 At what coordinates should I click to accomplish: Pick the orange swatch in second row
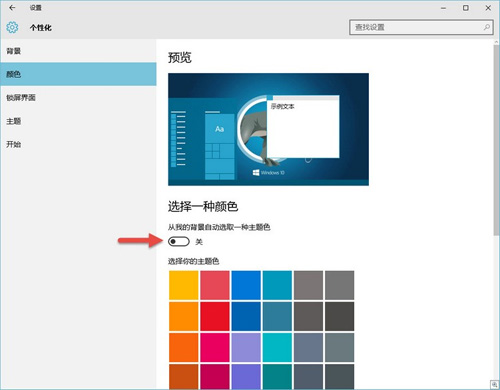(184, 316)
